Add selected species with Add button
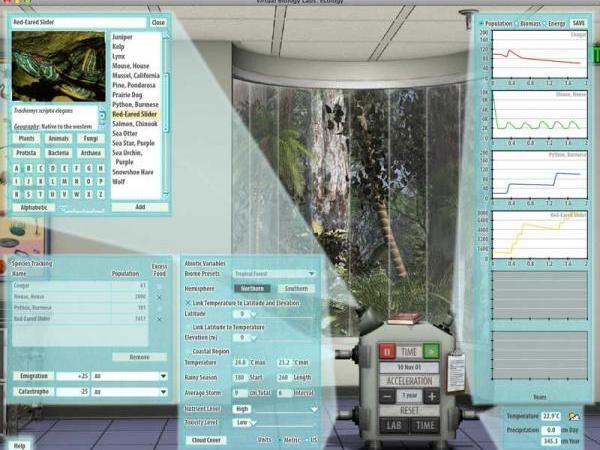Viewport: 600px width, 450px height. tap(140, 207)
